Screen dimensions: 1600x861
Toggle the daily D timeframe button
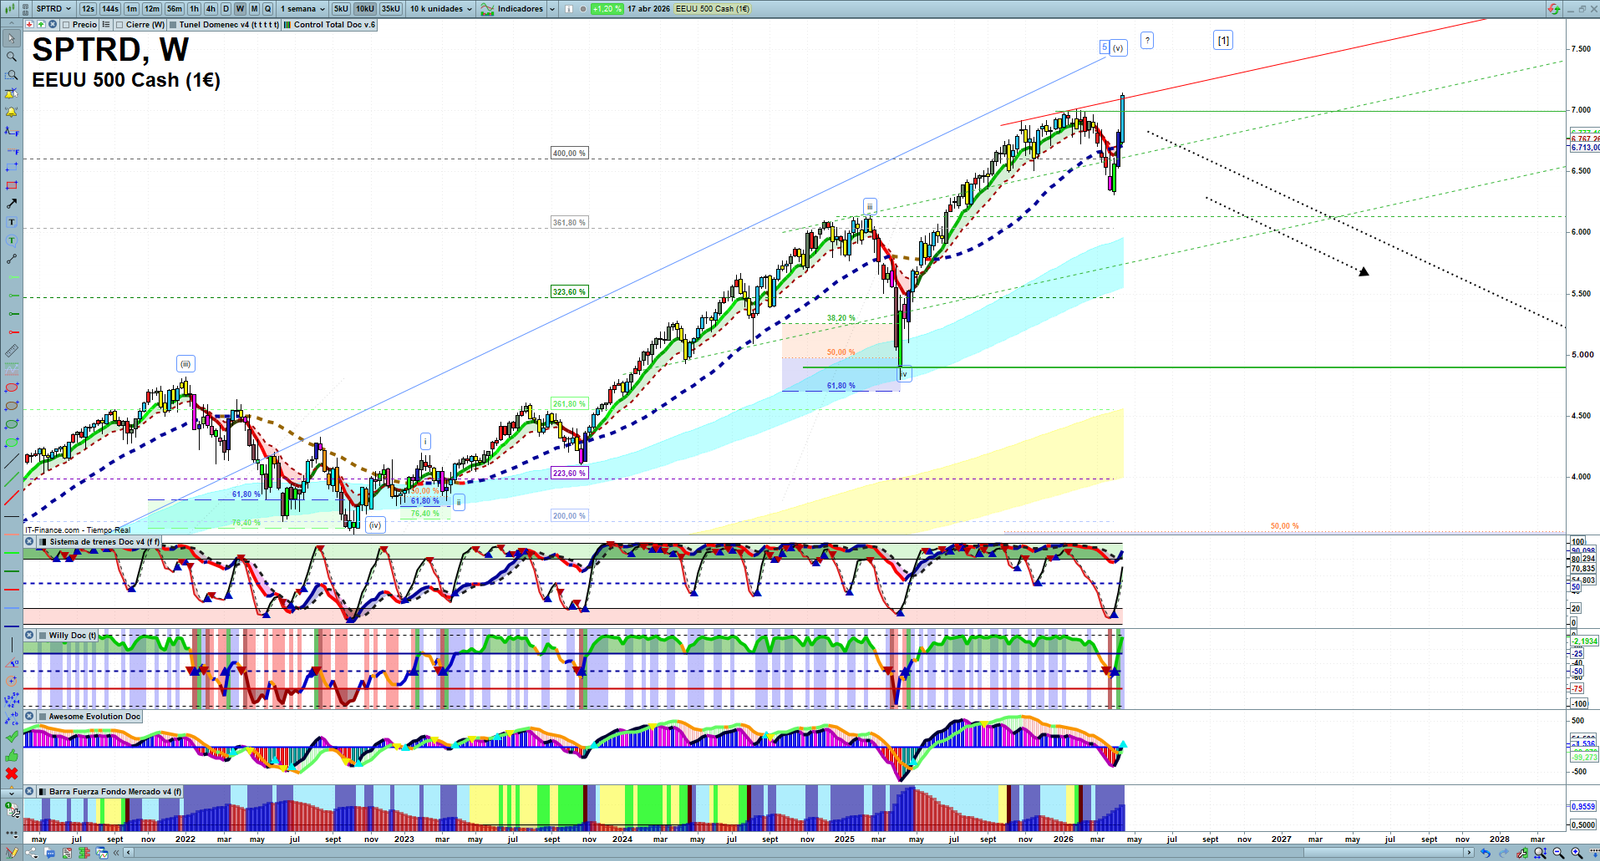click(x=226, y=9)
